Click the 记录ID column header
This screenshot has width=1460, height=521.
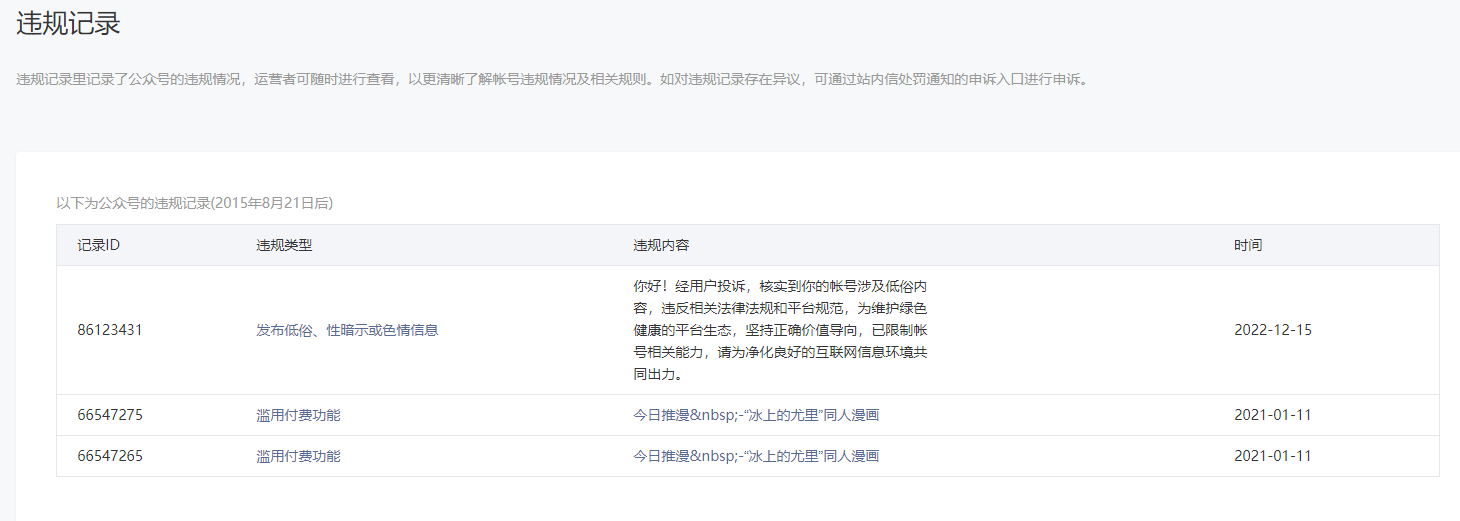coord(98,245)
